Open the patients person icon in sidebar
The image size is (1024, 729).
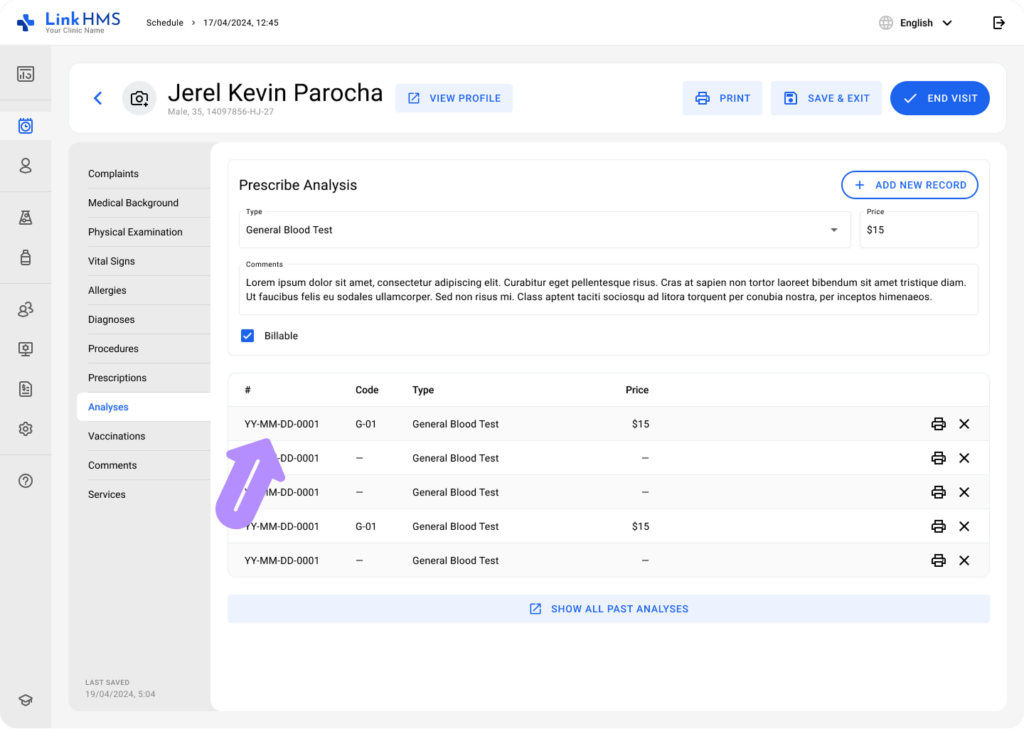25,166
